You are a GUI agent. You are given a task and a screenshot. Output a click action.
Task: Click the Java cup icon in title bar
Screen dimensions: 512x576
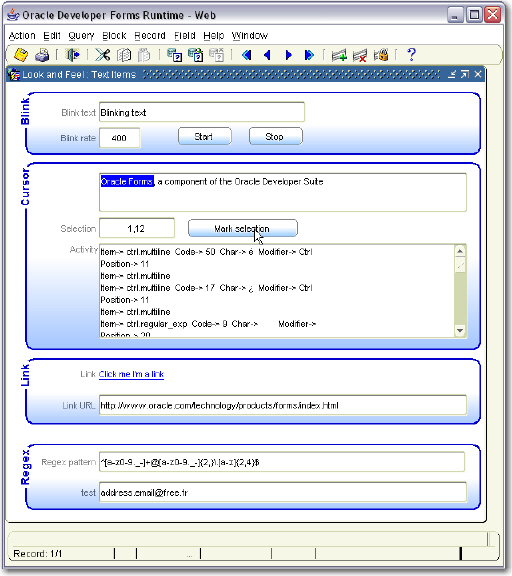click(x=13, y=15)
